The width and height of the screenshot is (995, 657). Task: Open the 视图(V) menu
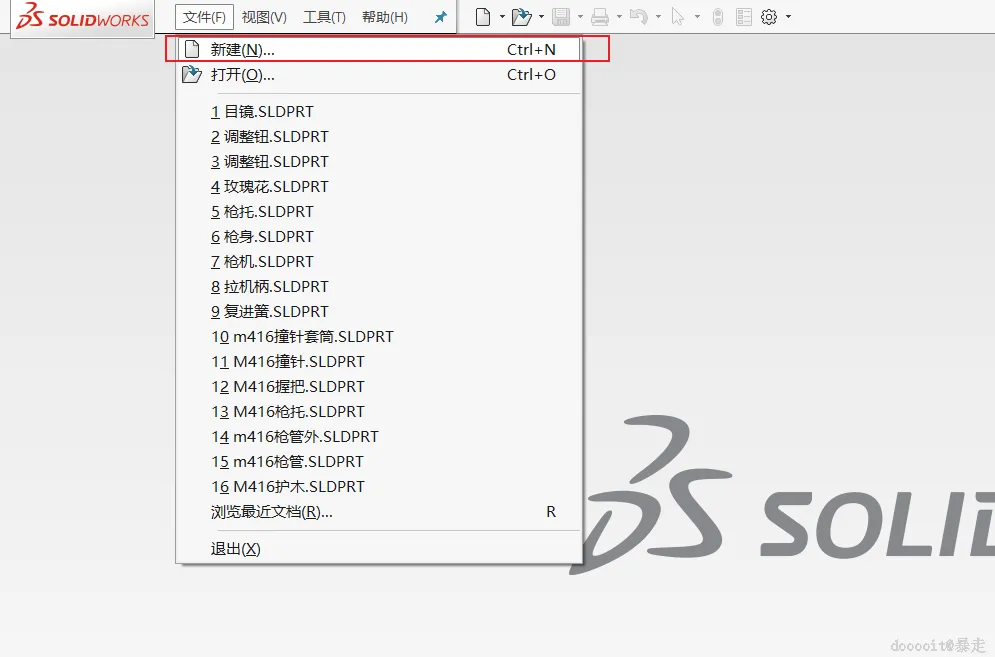coord(264,17)
